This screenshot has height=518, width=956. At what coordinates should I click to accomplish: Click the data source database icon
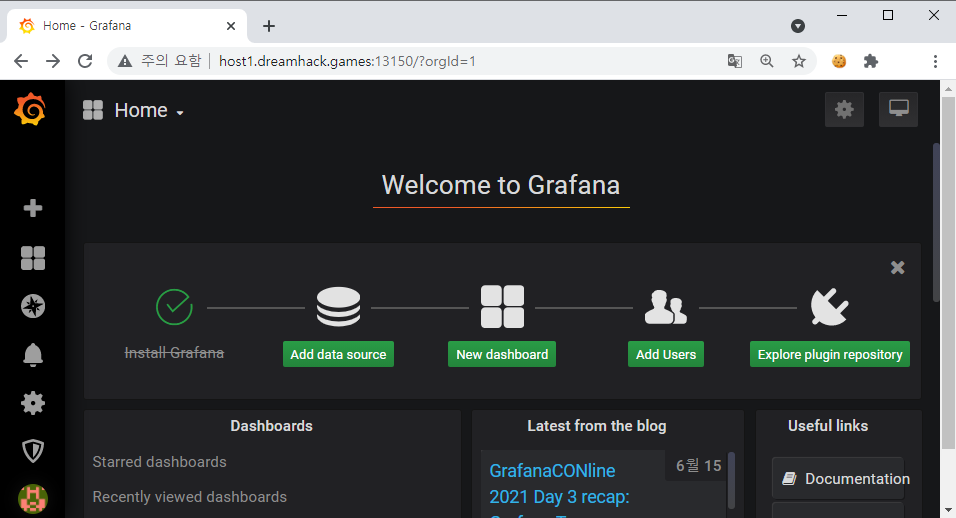pyautogui.click(x=338, y=307)
